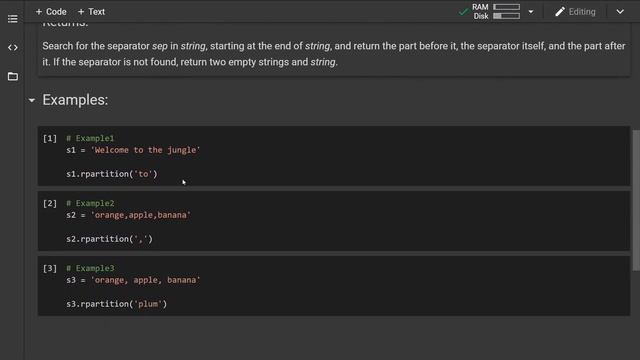Run cell [1] execution indicator
The width and height of the screenshot is (640, 360).
[x=50, y=138]
